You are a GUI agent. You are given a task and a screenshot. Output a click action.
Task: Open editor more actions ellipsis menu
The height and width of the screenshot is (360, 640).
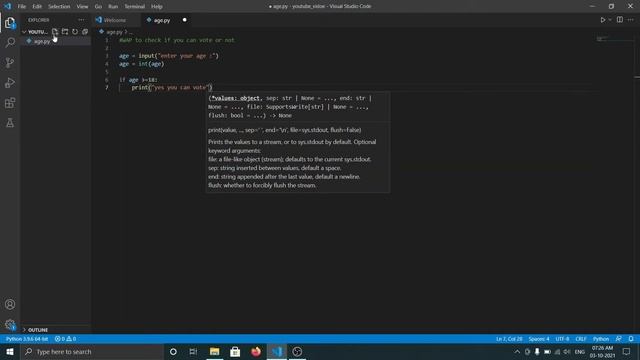pos(631,20)
